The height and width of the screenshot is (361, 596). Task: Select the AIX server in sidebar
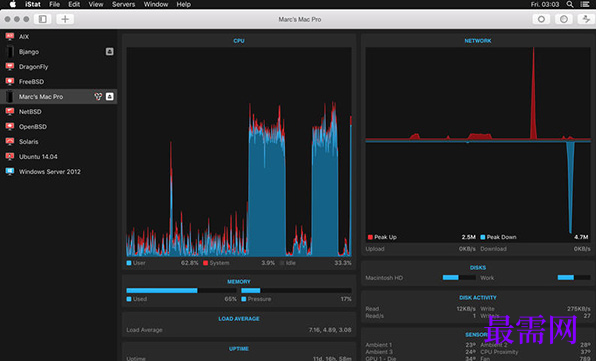pos(59,36)
